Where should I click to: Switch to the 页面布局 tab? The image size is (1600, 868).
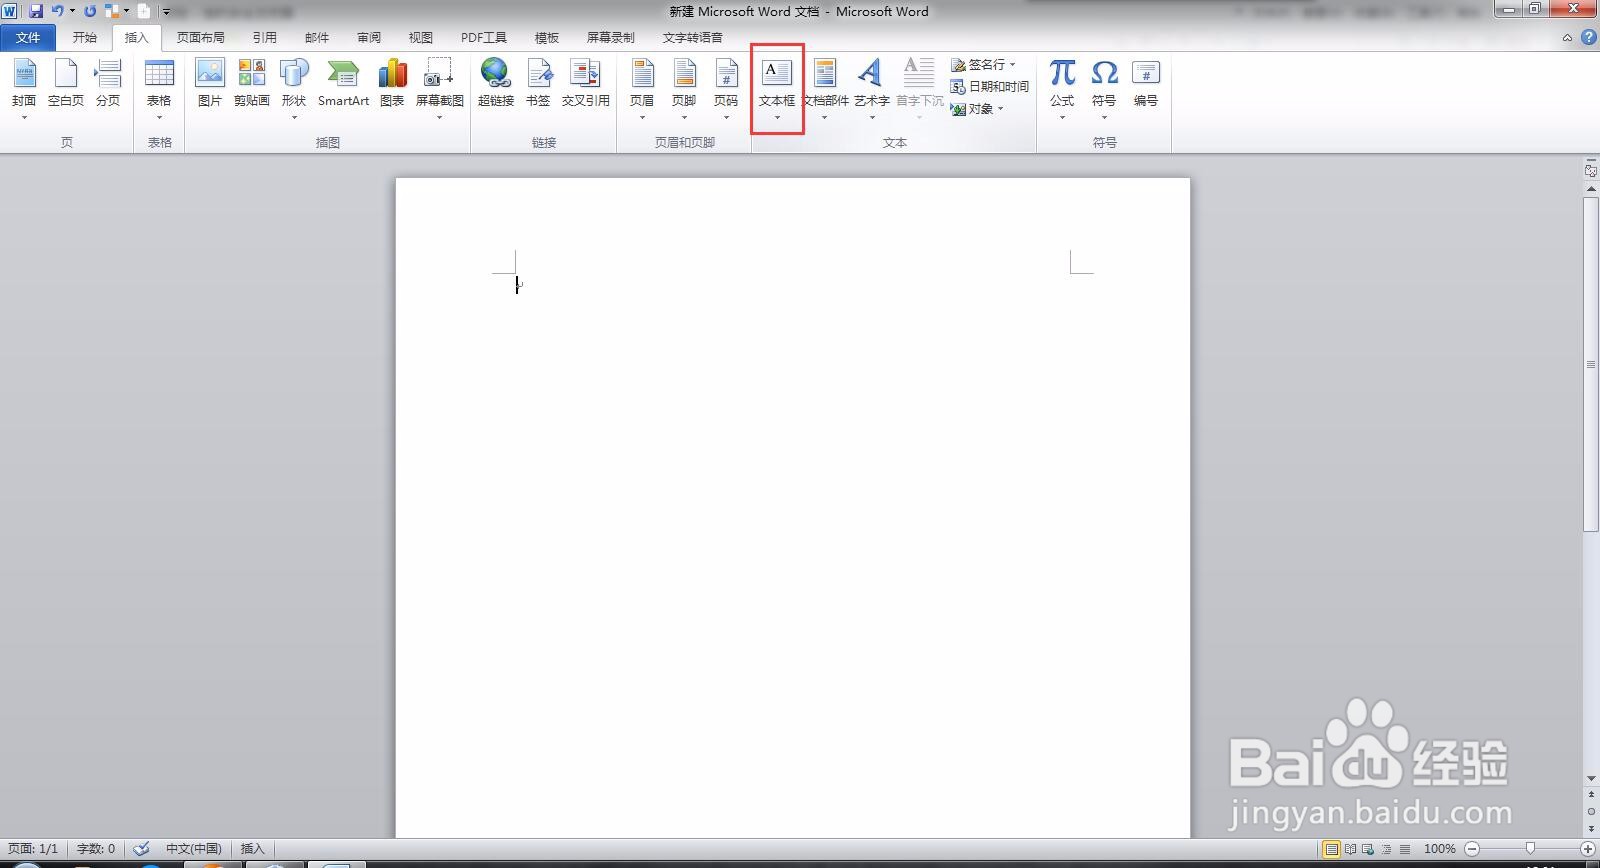click(201, 38)
